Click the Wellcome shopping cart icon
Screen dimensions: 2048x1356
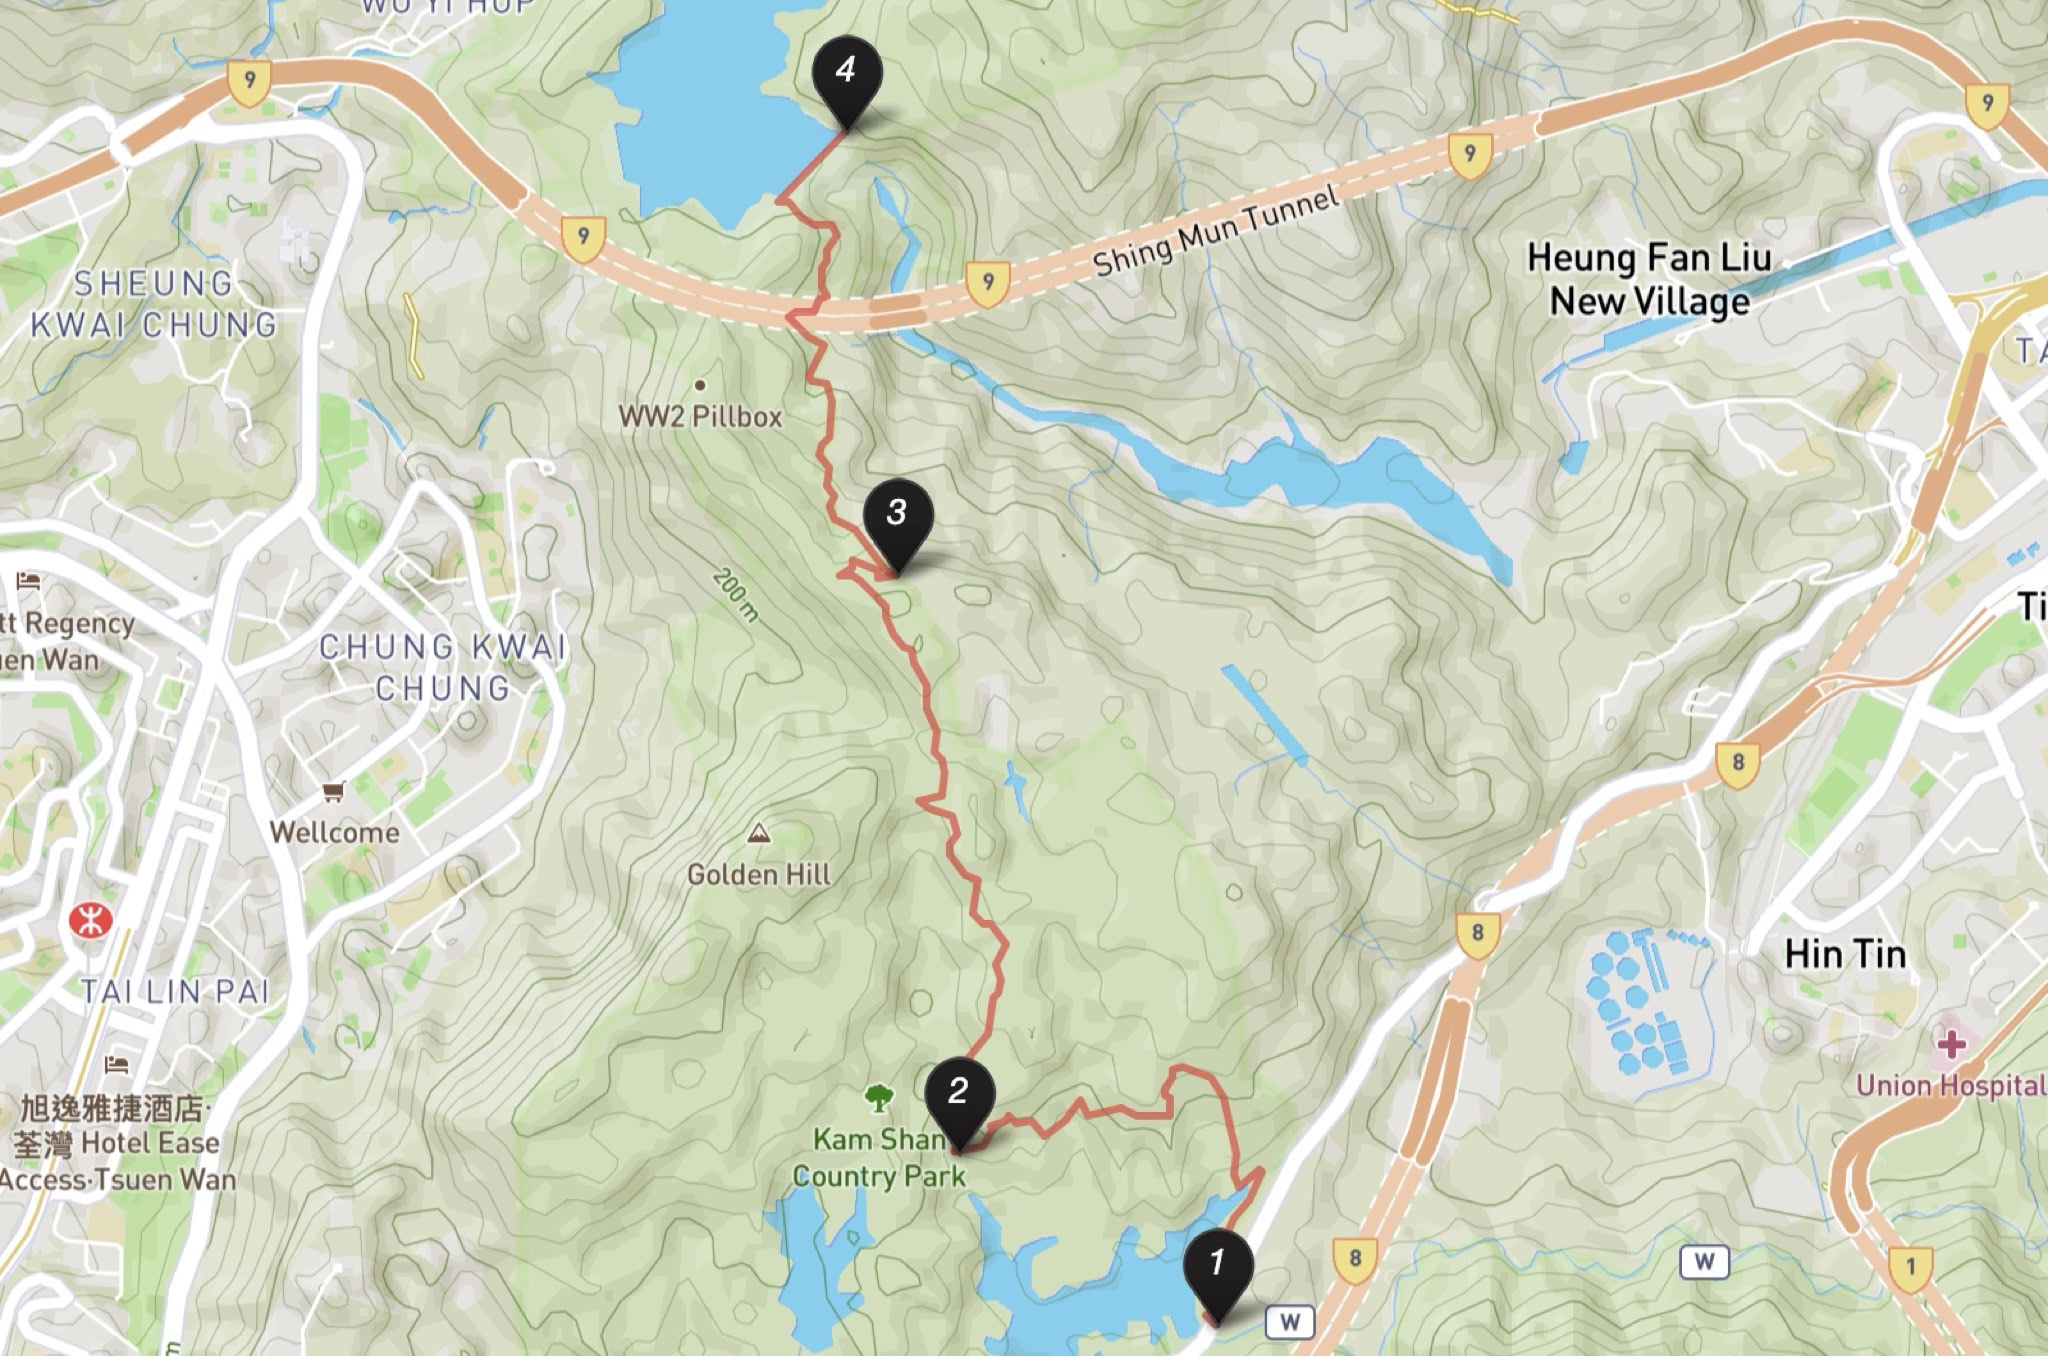tap(334, 792)
